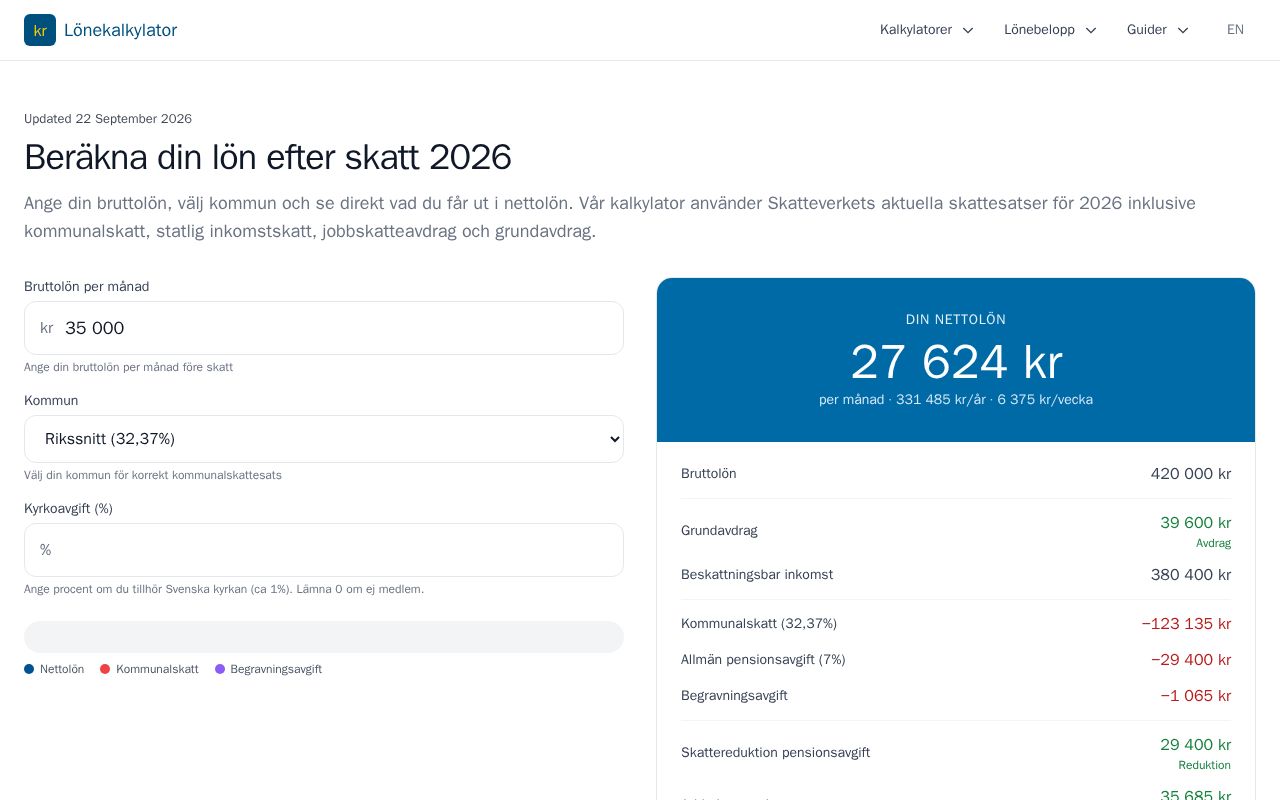The width and height of the screenshot is (1280, 800).
Task: Click the 'DIN NETTOLÖN' label
Action: (956, 320)
